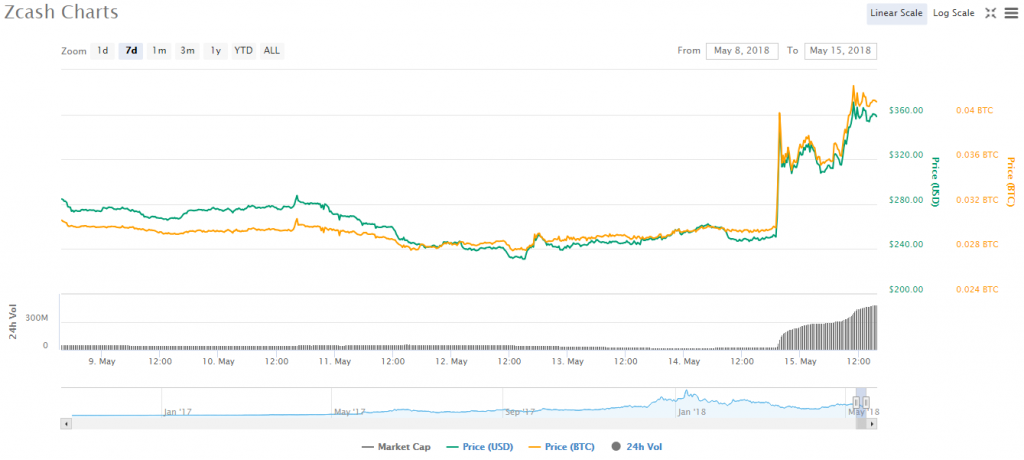This screenshot has height=460, width=1024.
Task: Toggle Price (USD) series in legend
Action: click(479, 447)
